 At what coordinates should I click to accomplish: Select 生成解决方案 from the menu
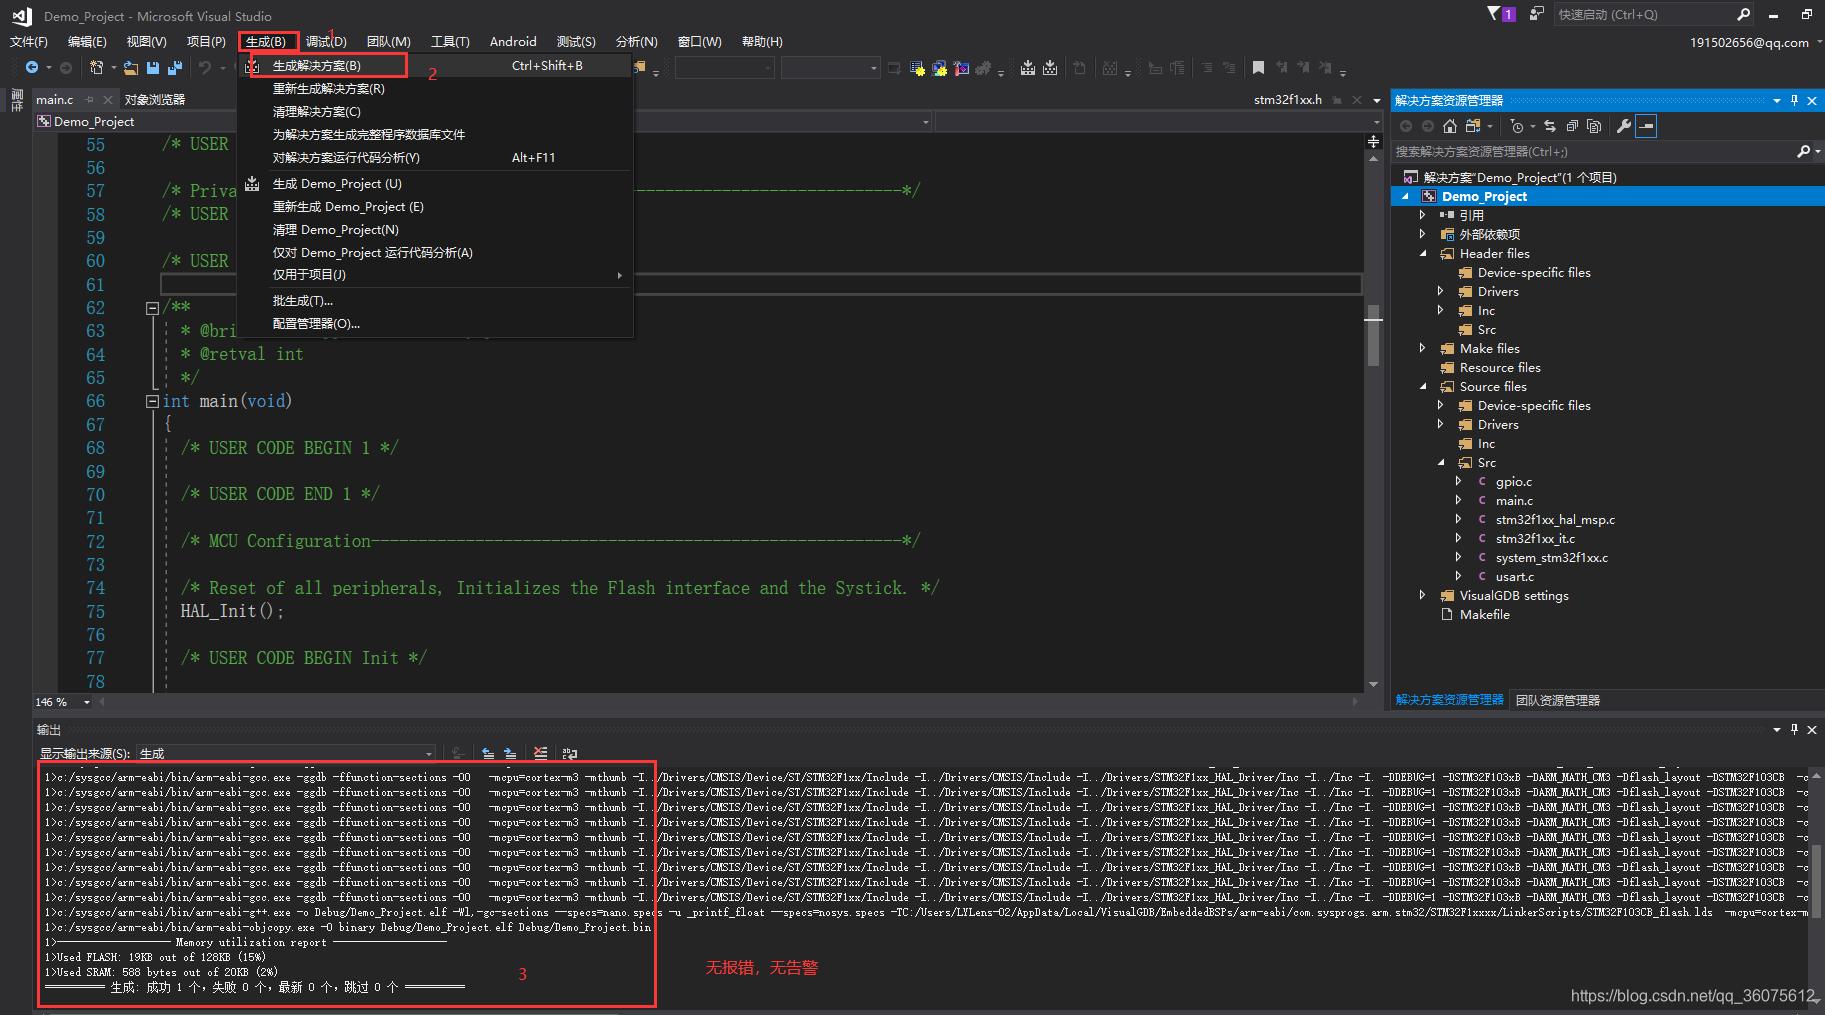[315, 65]
